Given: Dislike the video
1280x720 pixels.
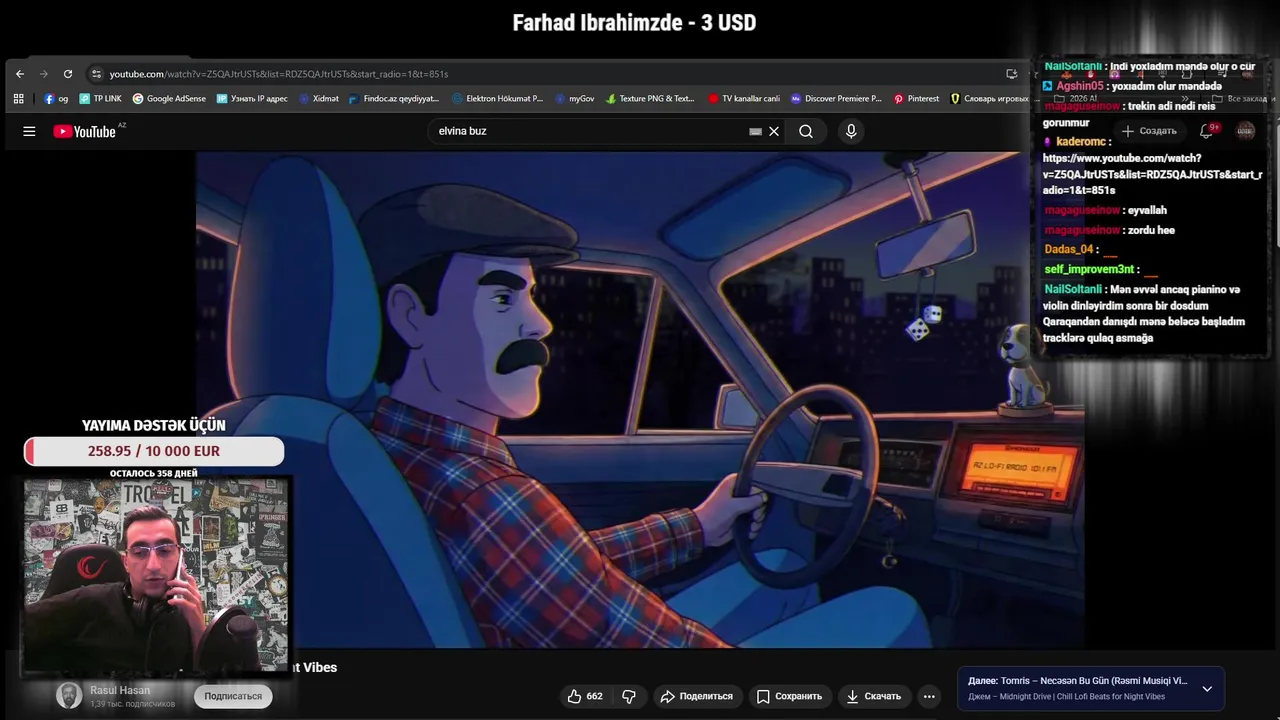Looking at the screenshot, I should click(x=629, y=696).
